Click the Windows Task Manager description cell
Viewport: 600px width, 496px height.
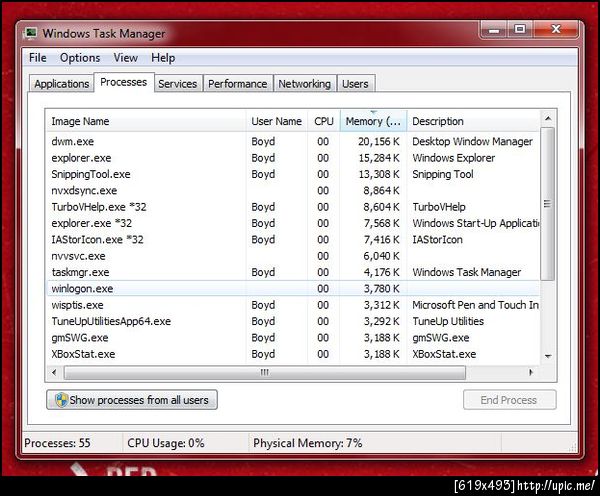coord(467,272)
